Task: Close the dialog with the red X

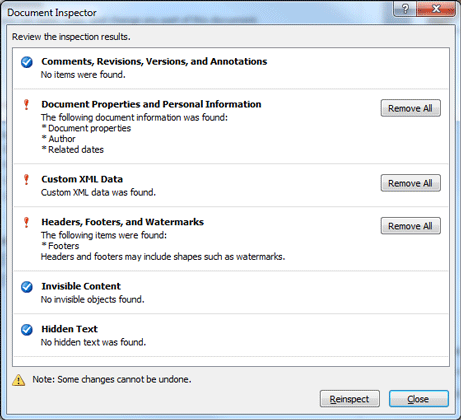Action: pos(436,8)
